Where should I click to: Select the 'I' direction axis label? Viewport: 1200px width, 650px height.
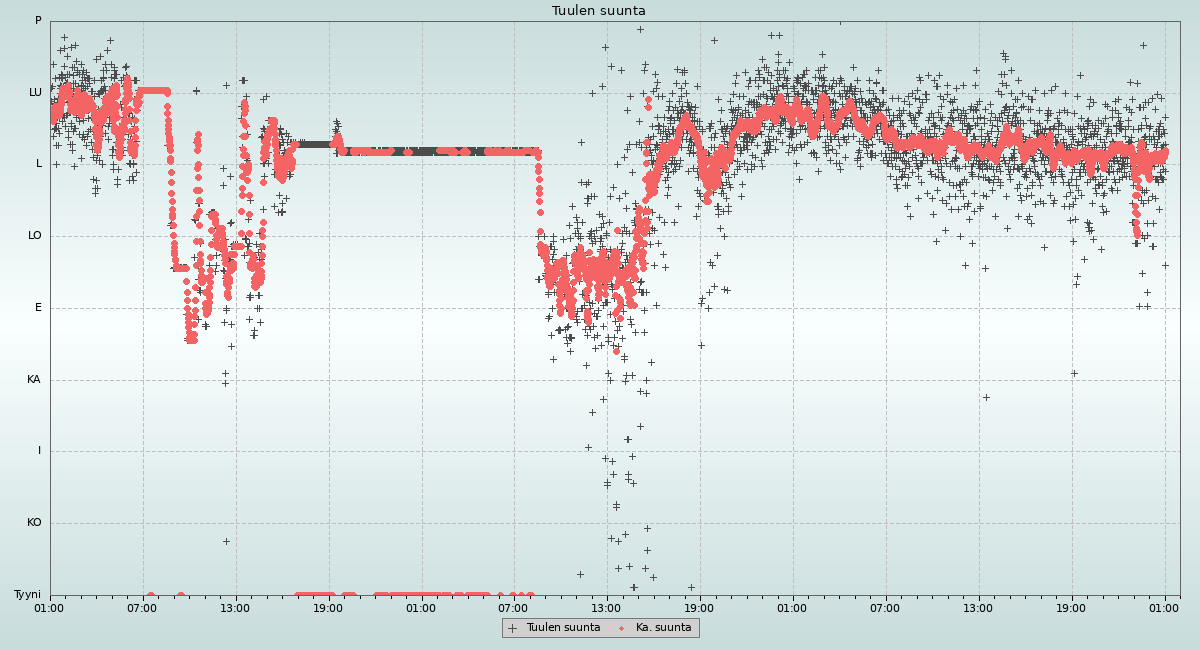(x=40, y=451)
